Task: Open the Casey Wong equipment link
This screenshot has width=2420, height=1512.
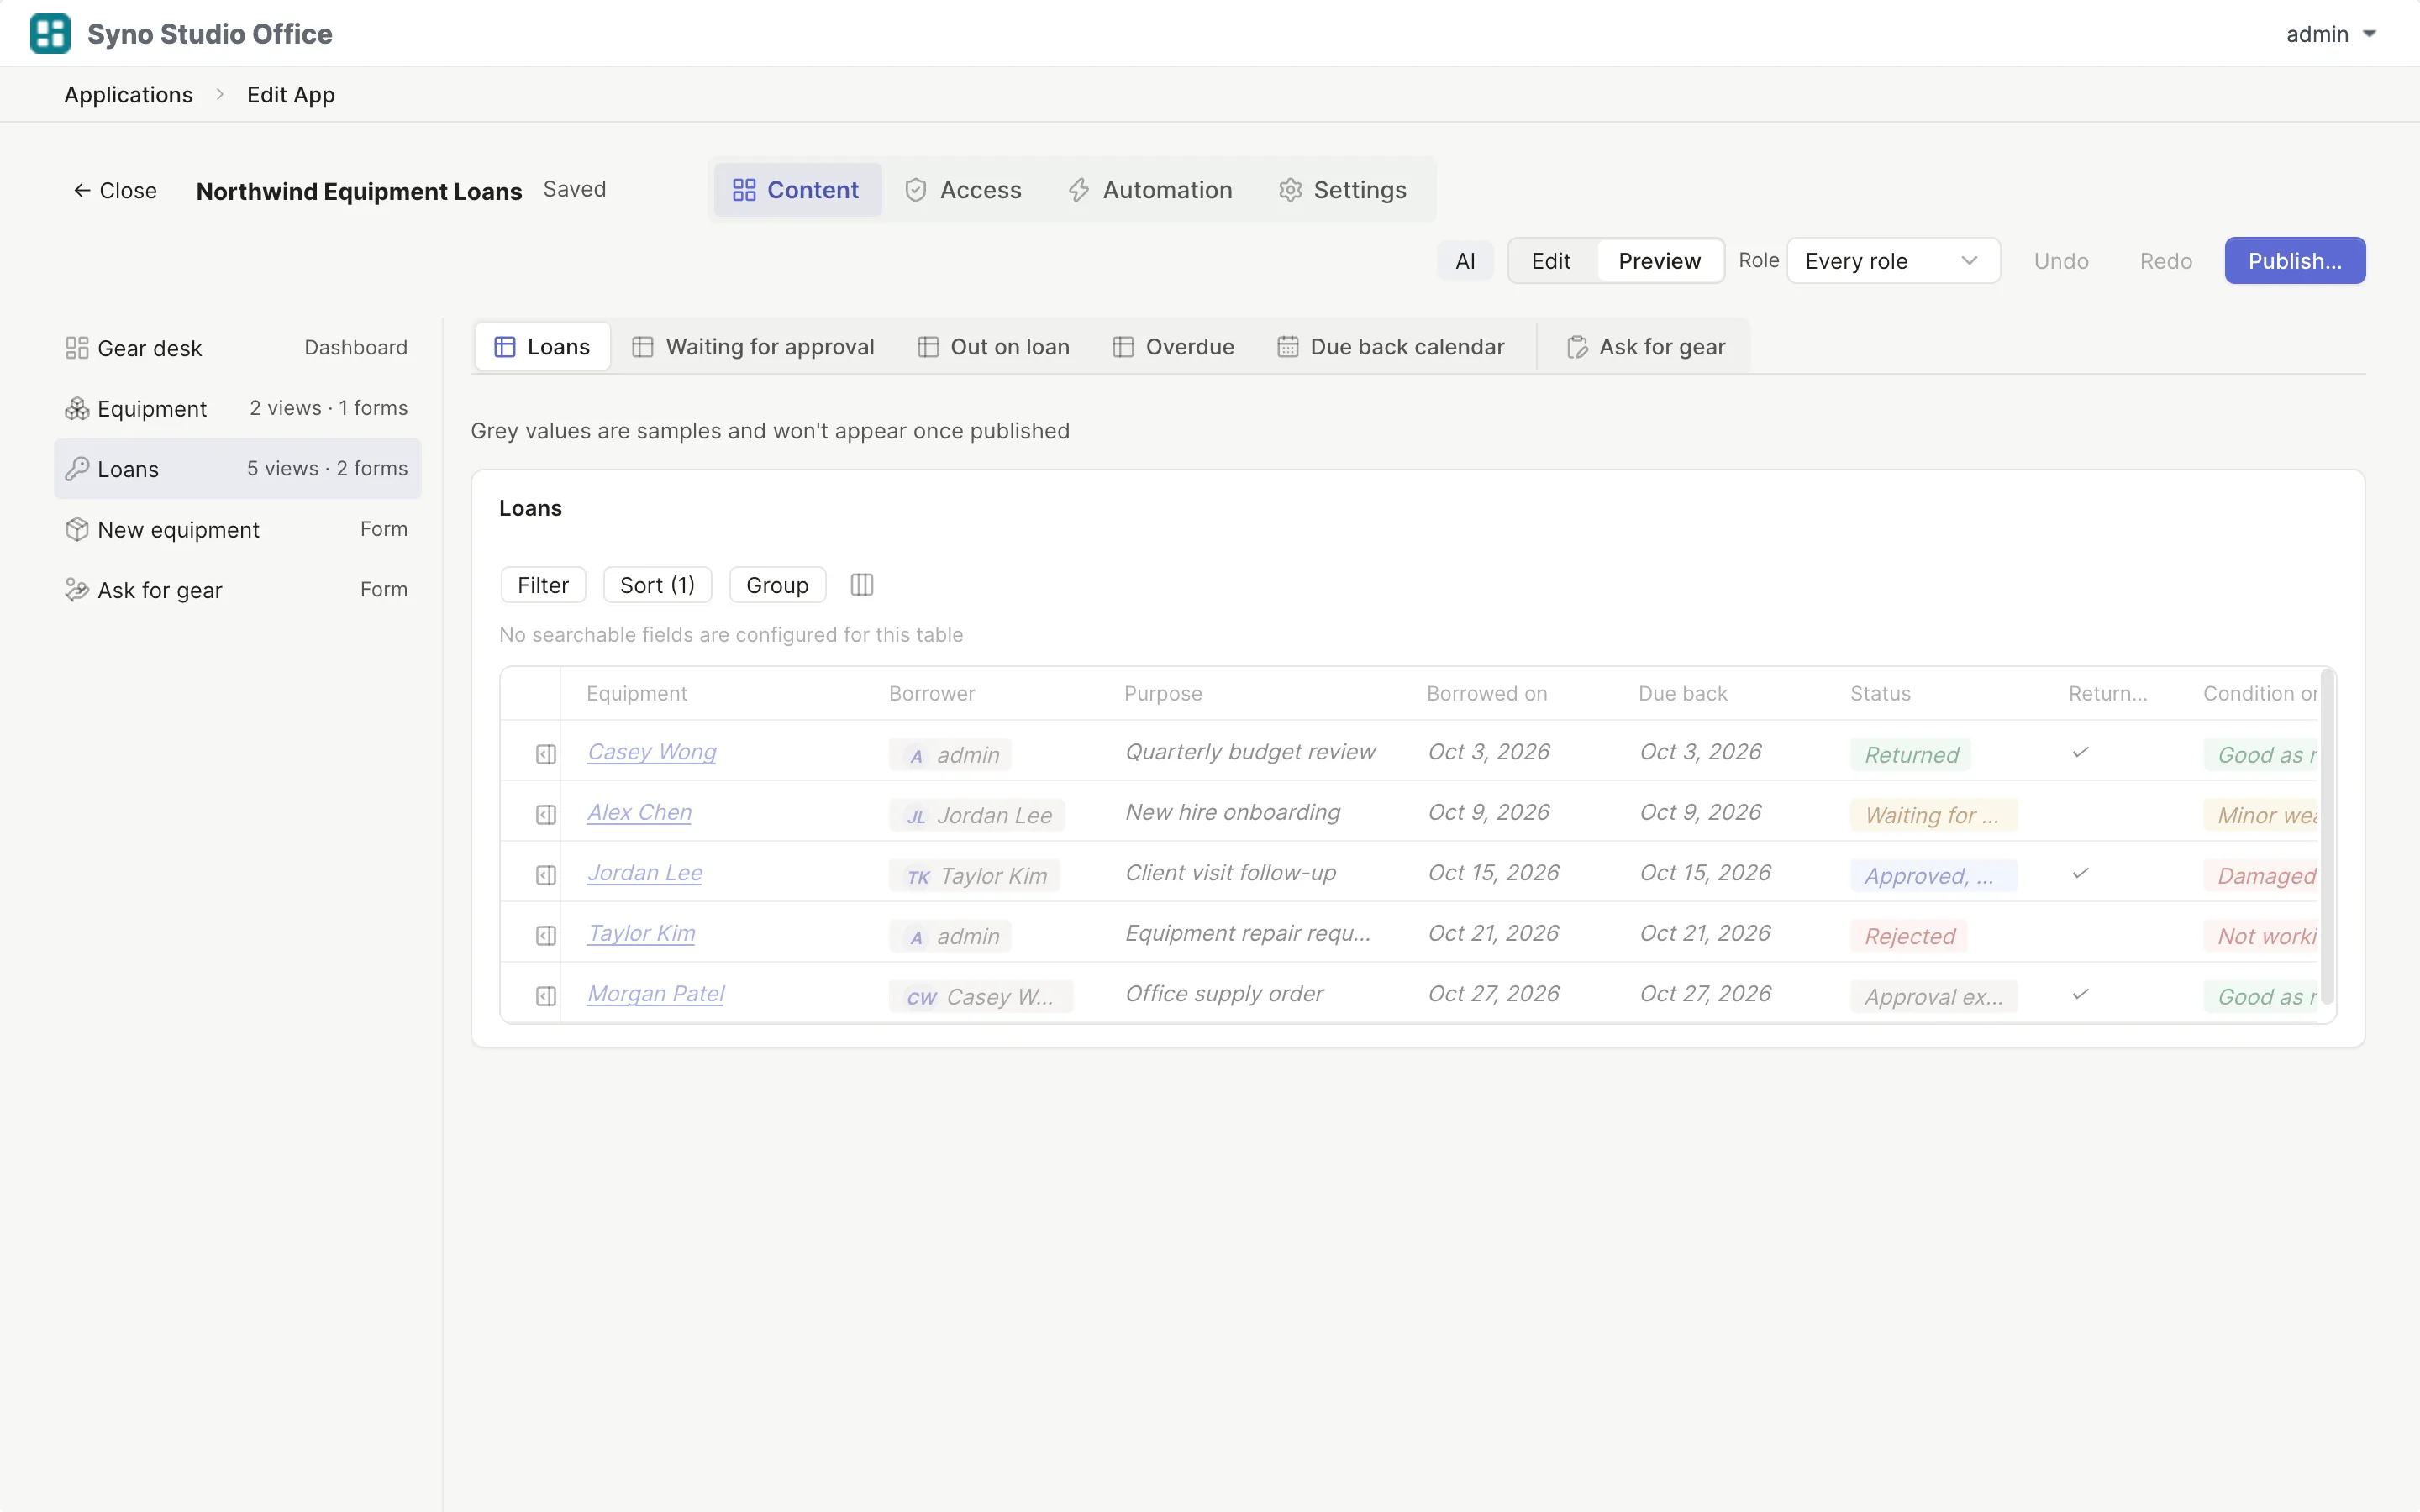Action: pos(651,752)
